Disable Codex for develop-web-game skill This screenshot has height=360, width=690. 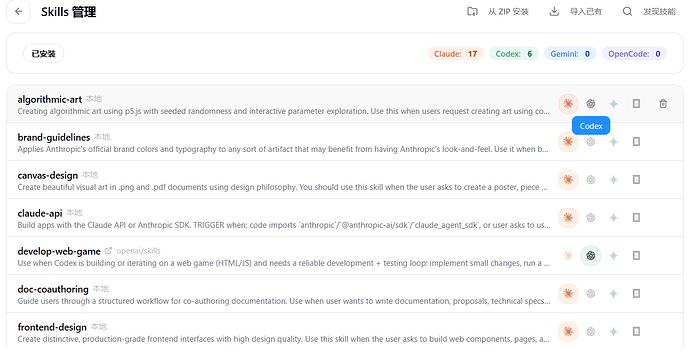tap(591, 256)
